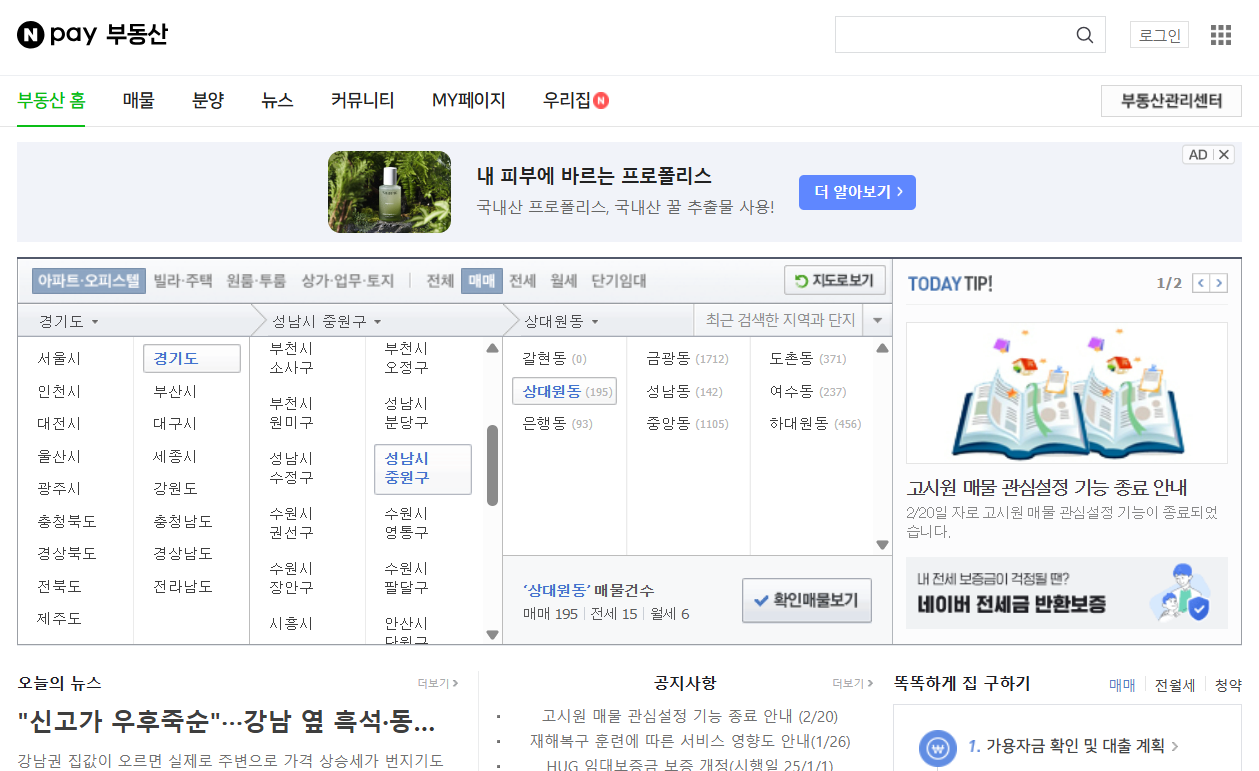
Task: Click neighborhood list scroll up arrow
Action: click(x=882, y=349)
